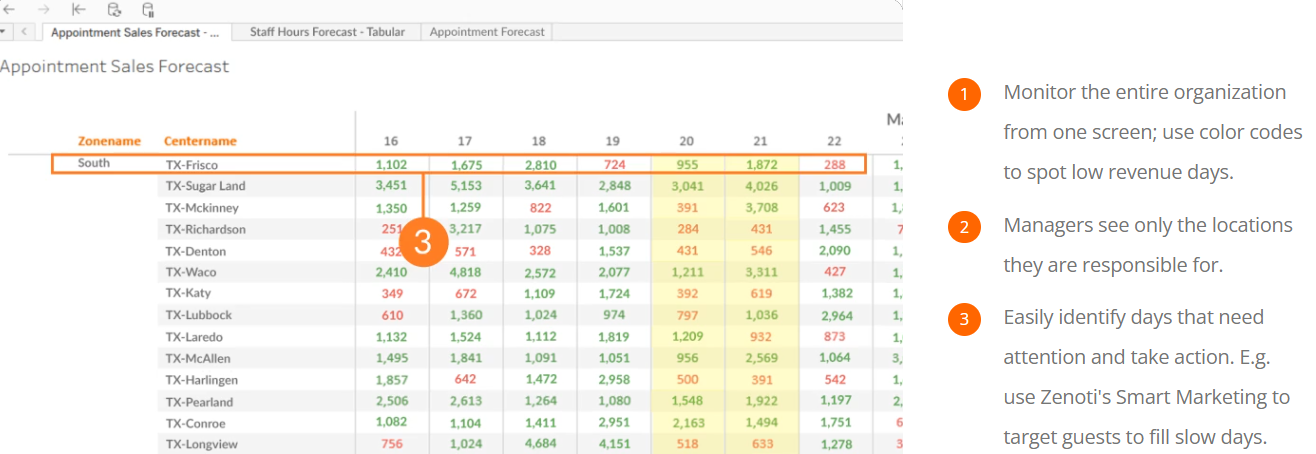Click the day 20 column header
1316x454 pixels.
pyautogui.click(x=686, y=141)
